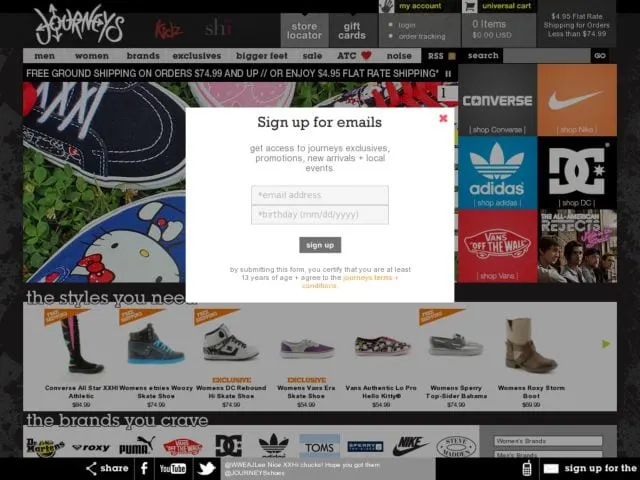Click the my account hand icon
The width and height of the screenshot is (640, 480).
click(386, 6)
